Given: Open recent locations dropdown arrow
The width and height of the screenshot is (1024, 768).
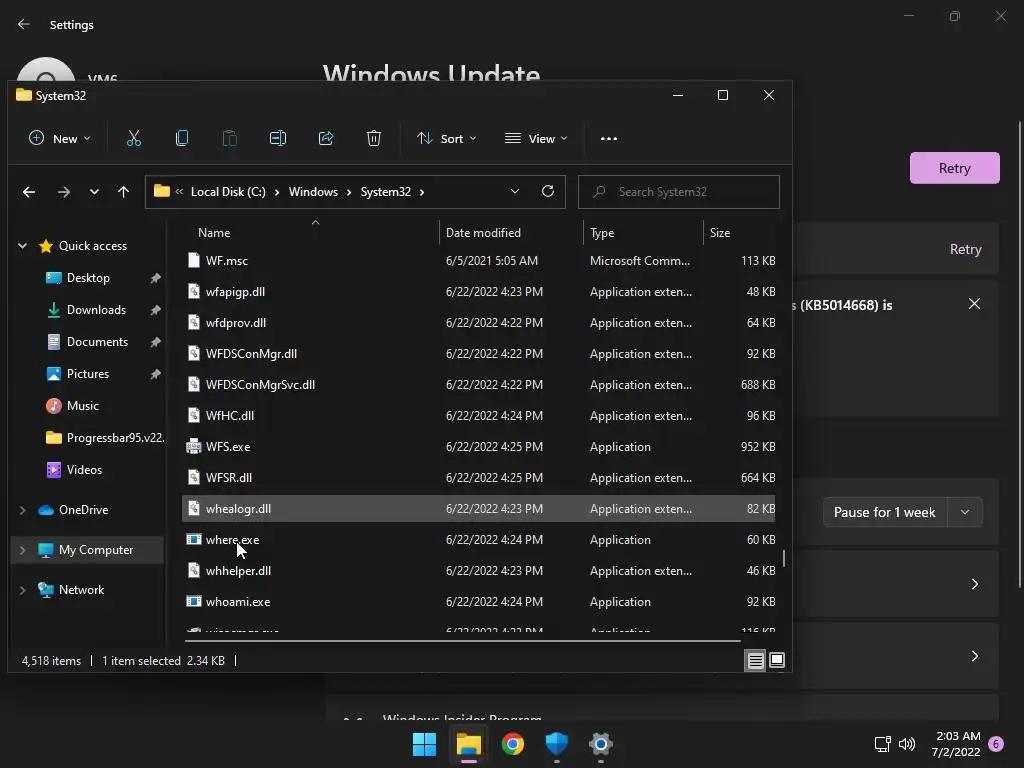Looking at the screenshot, I should coord(95,192).
